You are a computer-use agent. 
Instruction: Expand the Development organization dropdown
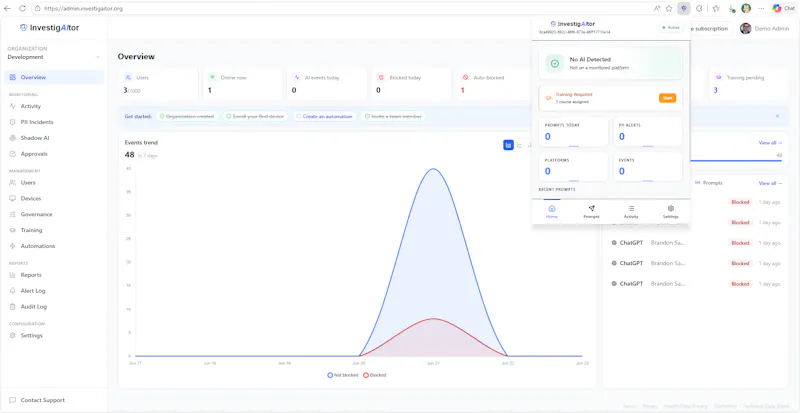pos(54,57)
